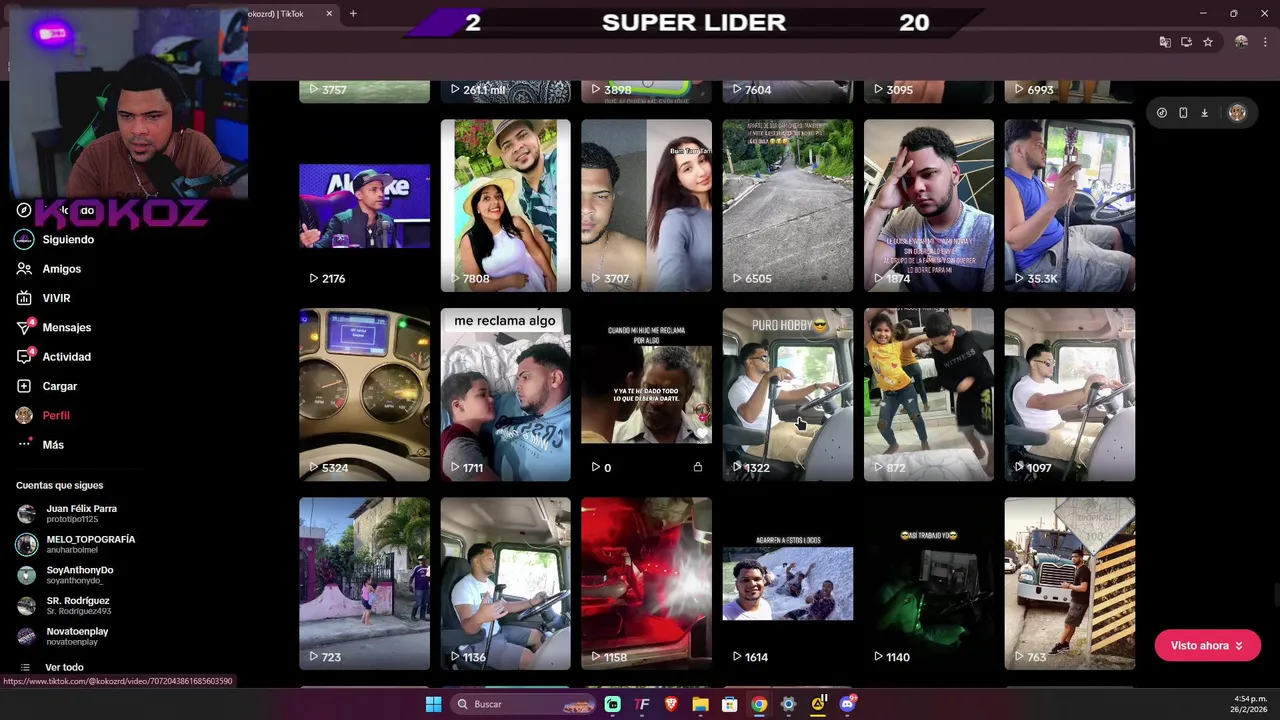Open the video with 1874 views
This screenshot has width=1280, height=720.
pos(928,206)
